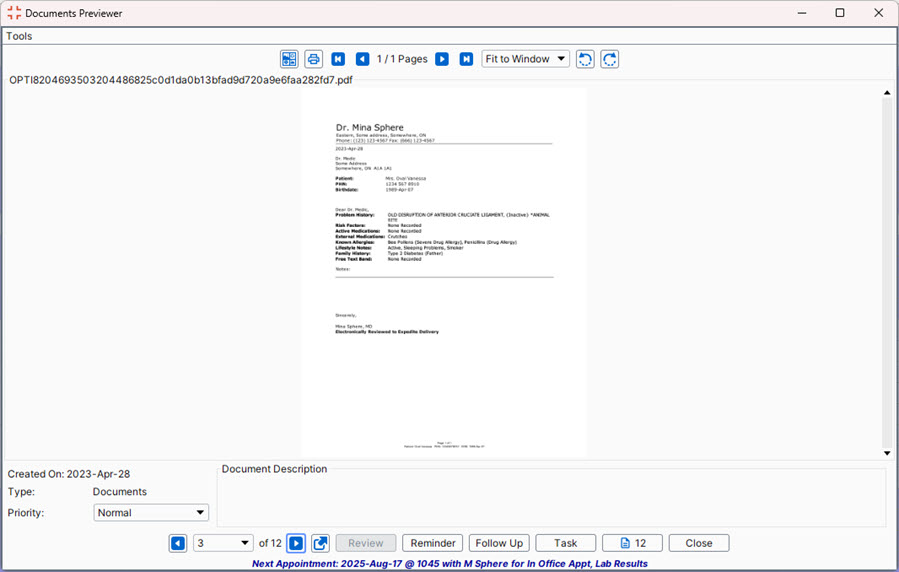Click the thumbnail view icon in toolbar

pyautogui.click(x=289, y=59)
